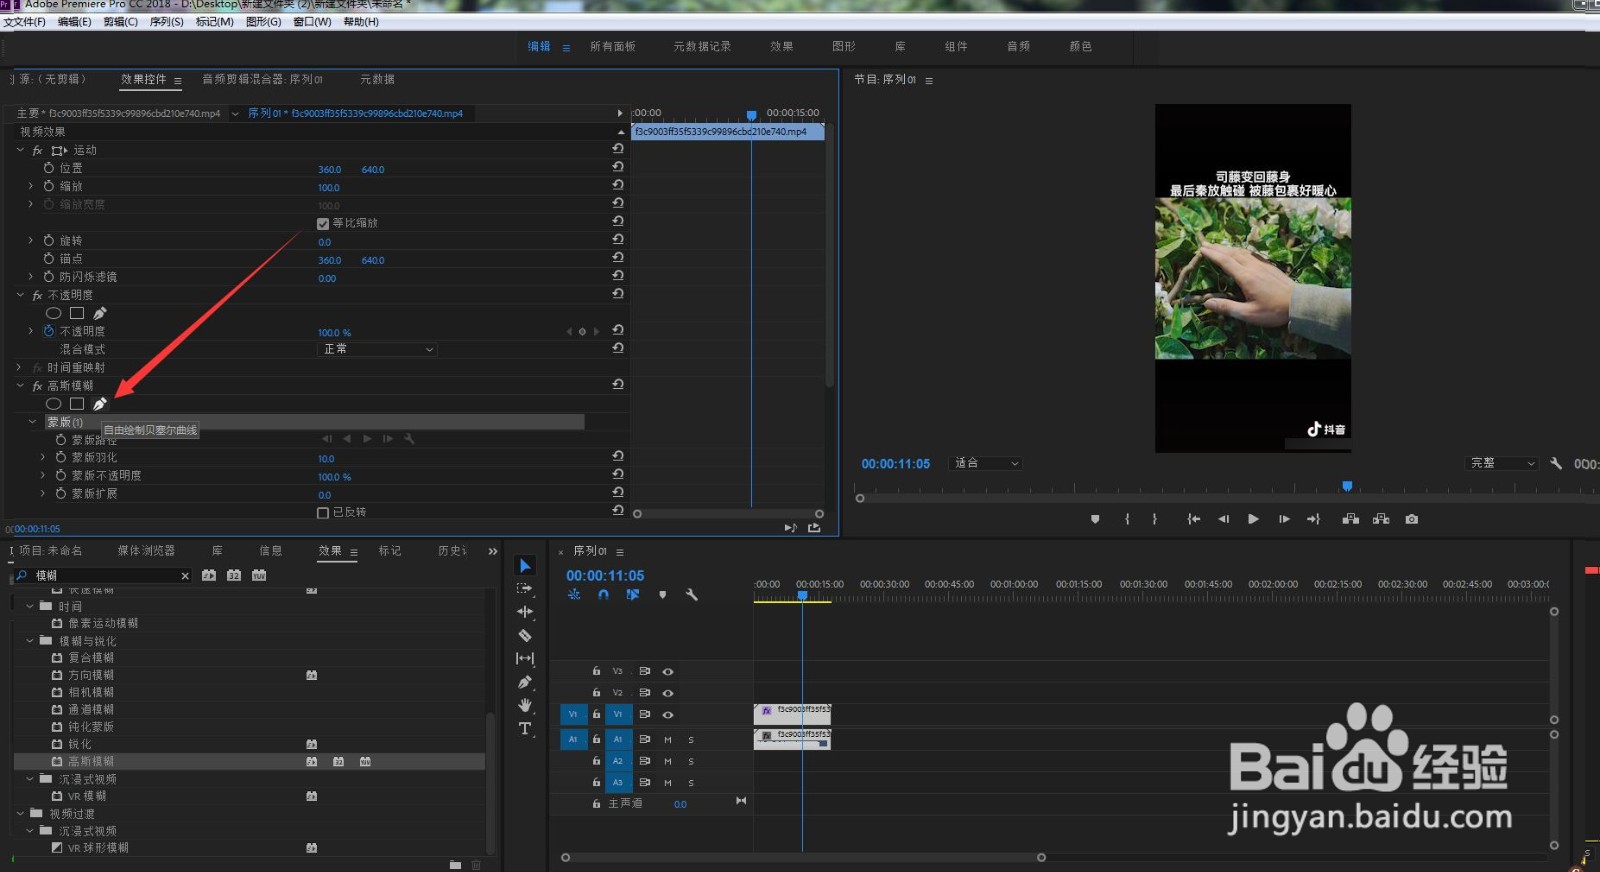Collapse the 模糊与锐化 folder
The height and width of the screenshot is (872, 1600).
30,641
